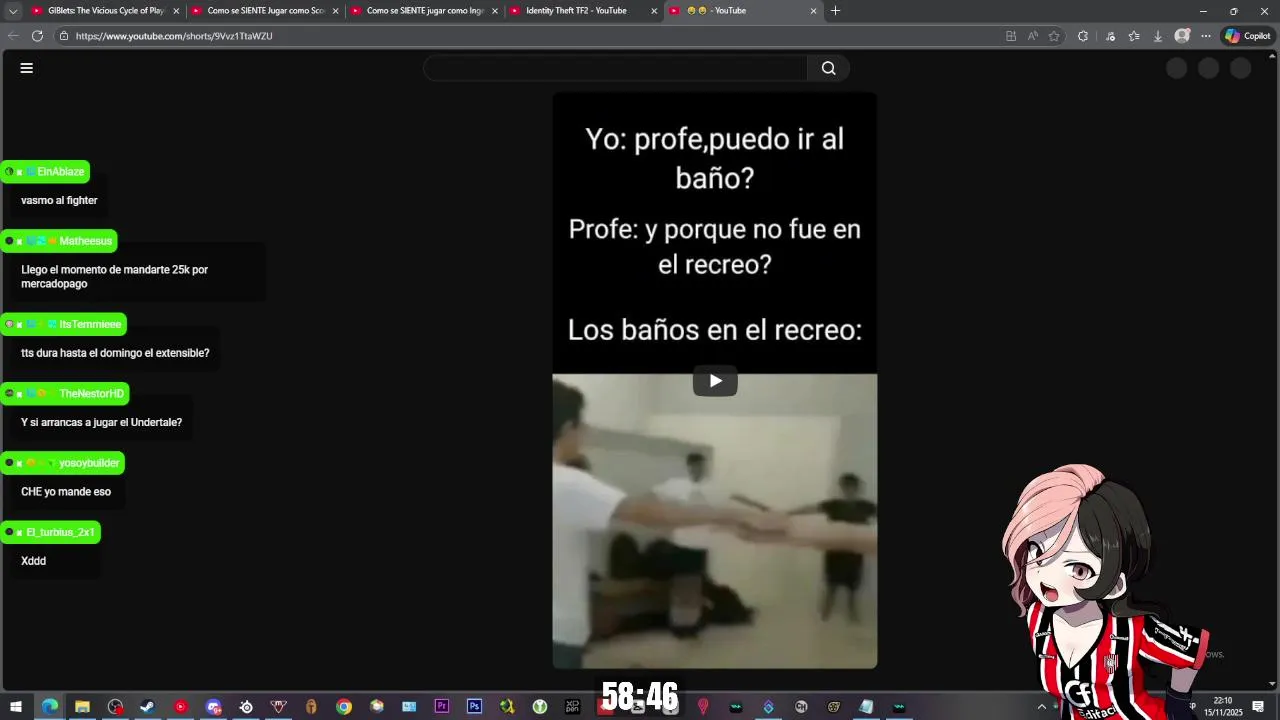Add this page to favorites star
This screenshot has height=720, width=1280.
(x=1054, y=36)
